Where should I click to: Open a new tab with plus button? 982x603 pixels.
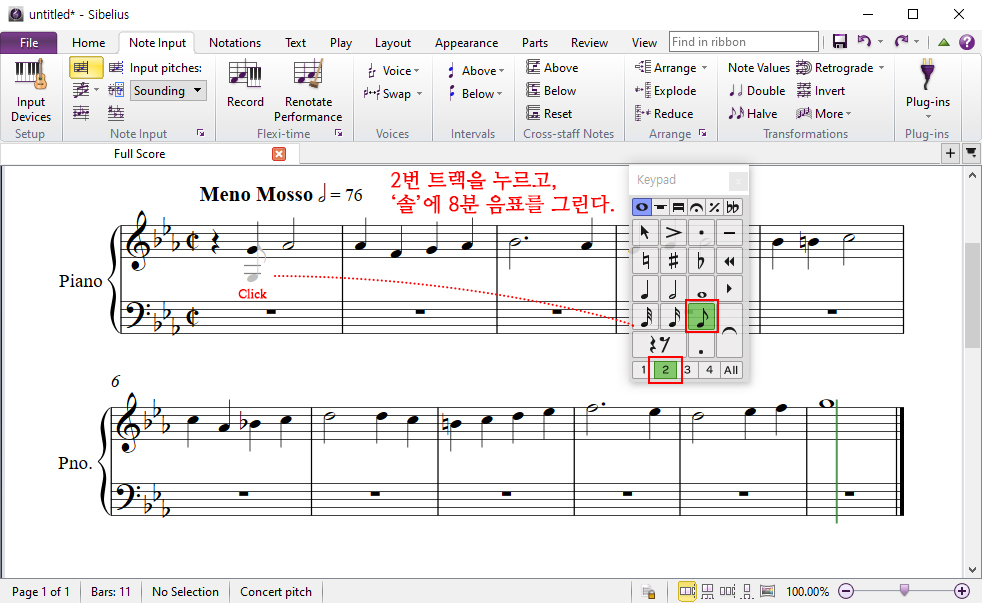(x=950, y=153)
